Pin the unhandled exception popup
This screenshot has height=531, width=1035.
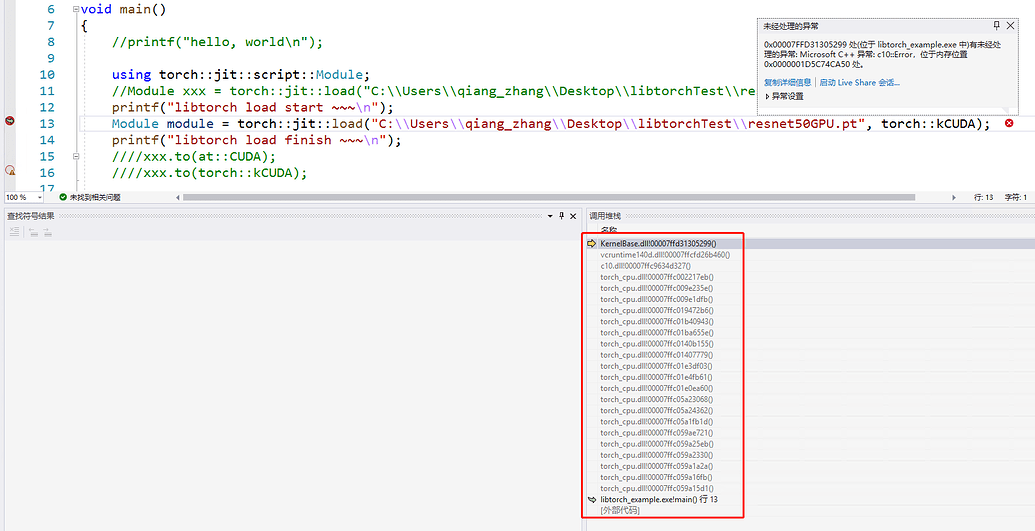pyautogui.click(x=996, y=25)
